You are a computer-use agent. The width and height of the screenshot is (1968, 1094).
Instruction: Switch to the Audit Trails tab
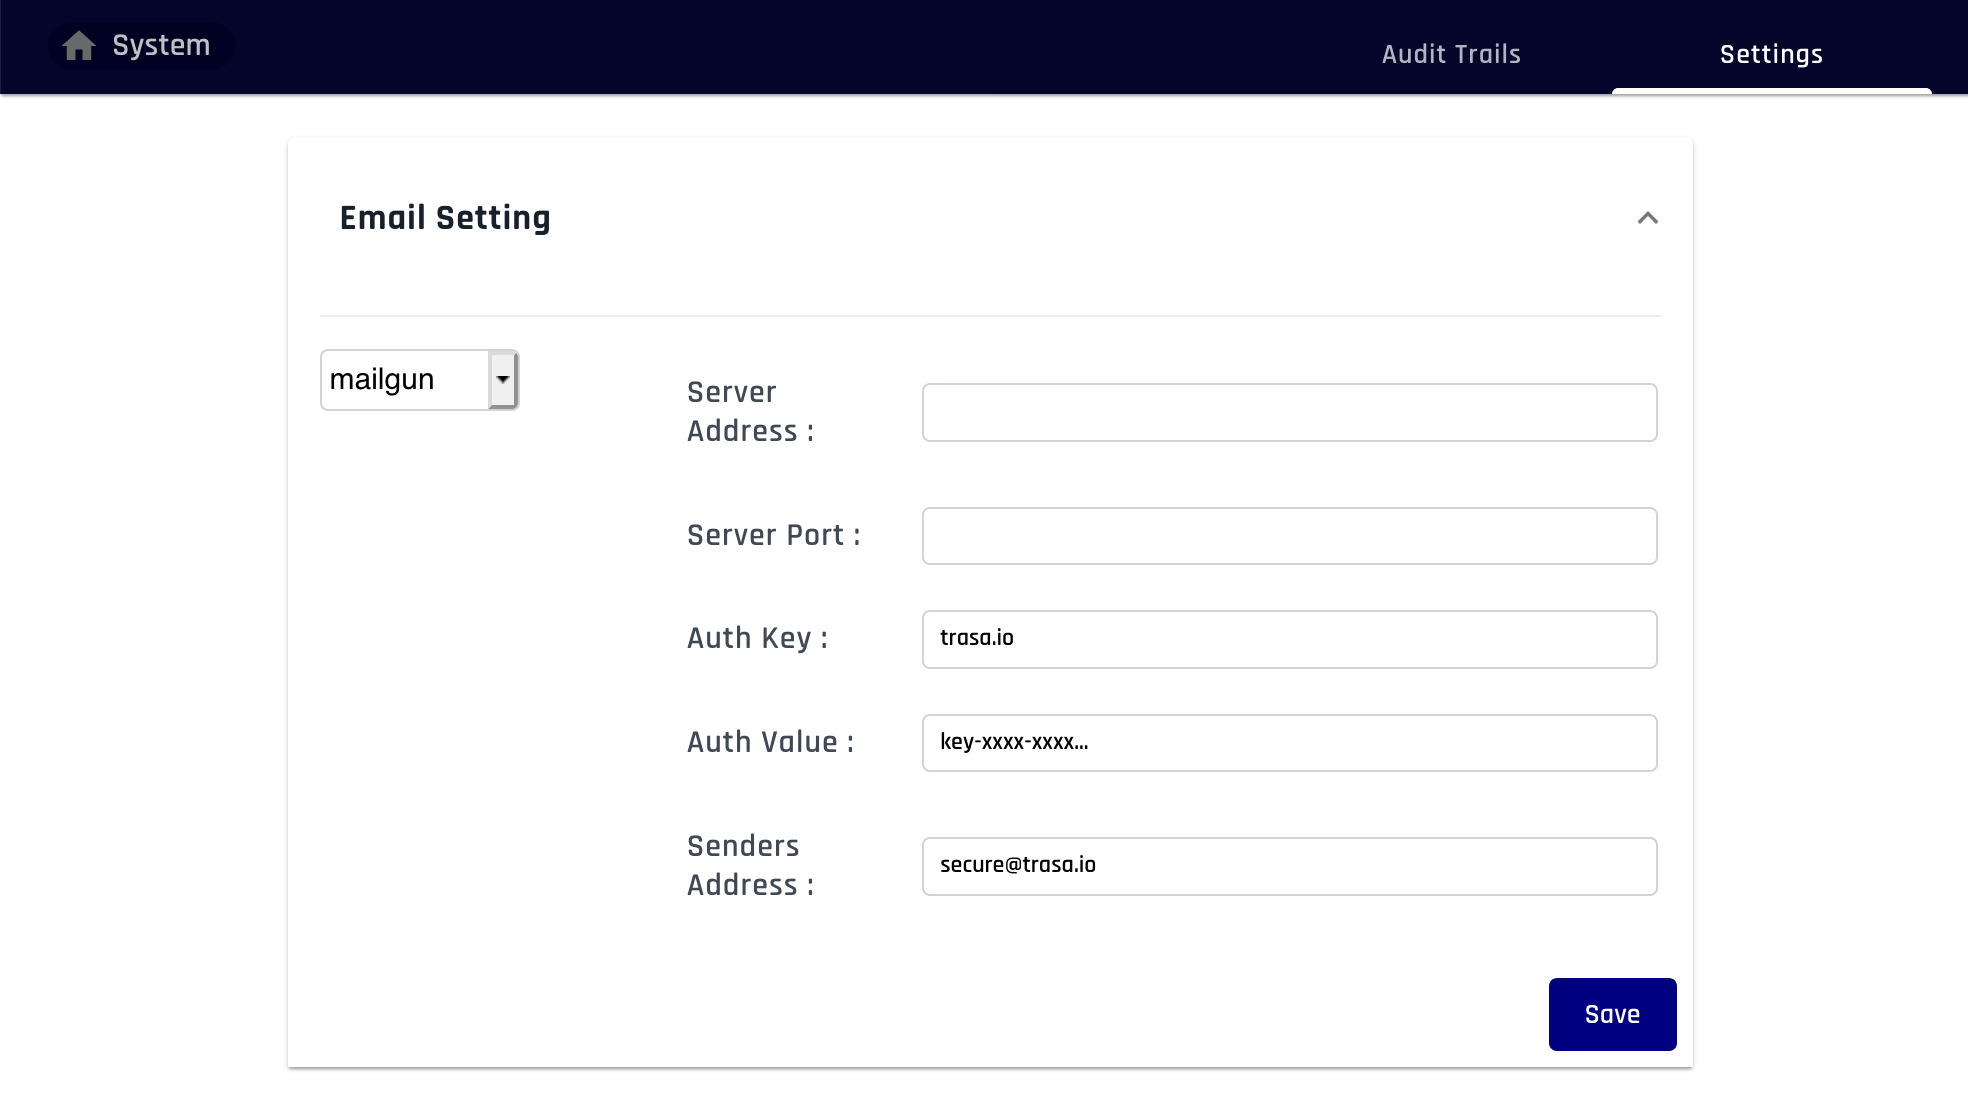tap(1450, 54)
